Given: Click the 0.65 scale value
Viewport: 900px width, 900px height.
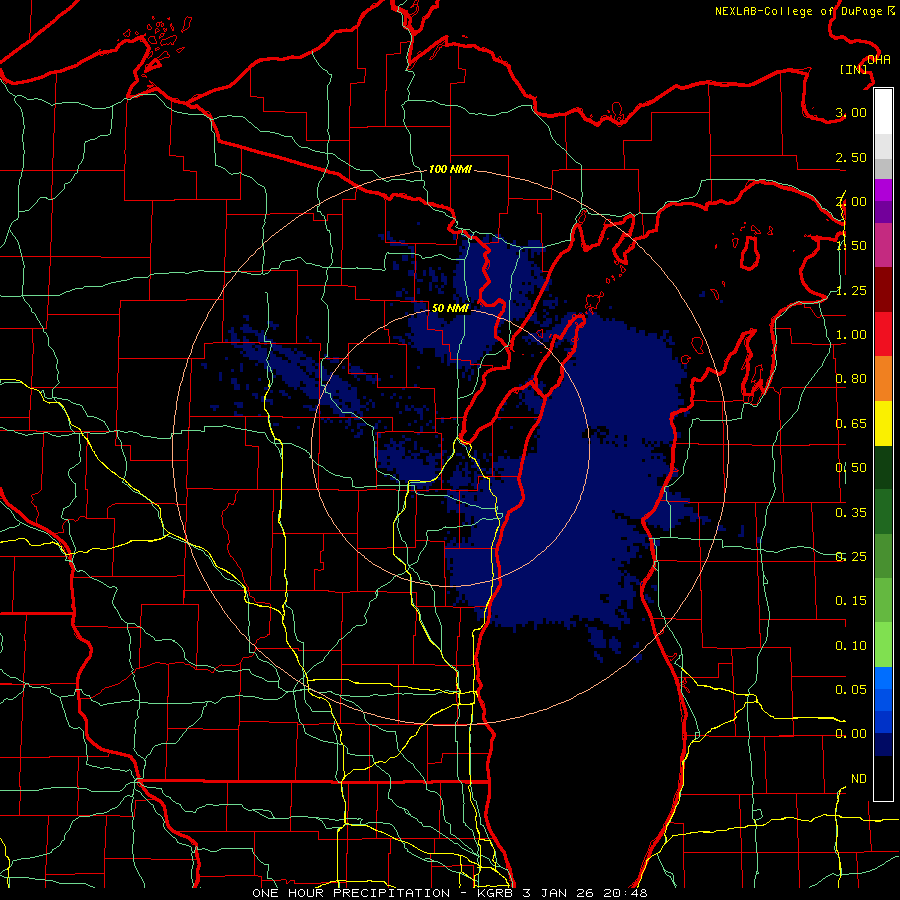Looking at the screenshot, I should [x=851, y=424].
